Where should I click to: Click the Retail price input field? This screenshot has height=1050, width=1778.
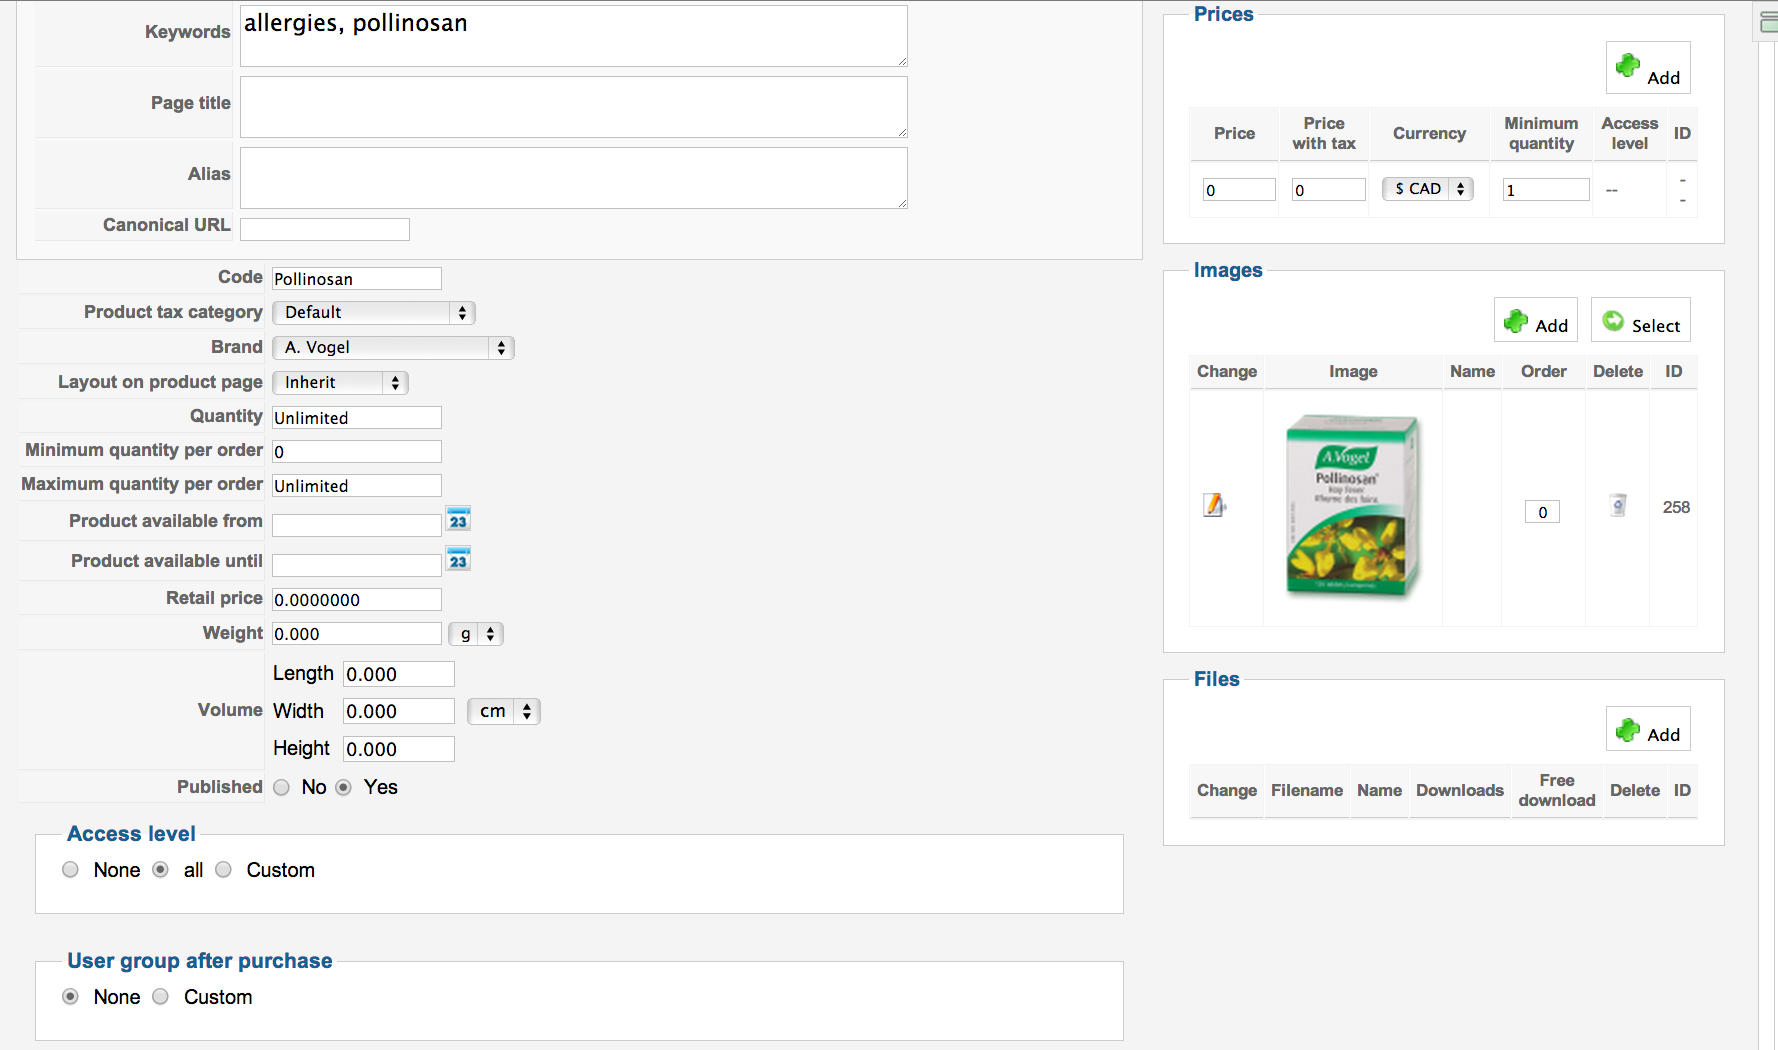click(356, 600)
